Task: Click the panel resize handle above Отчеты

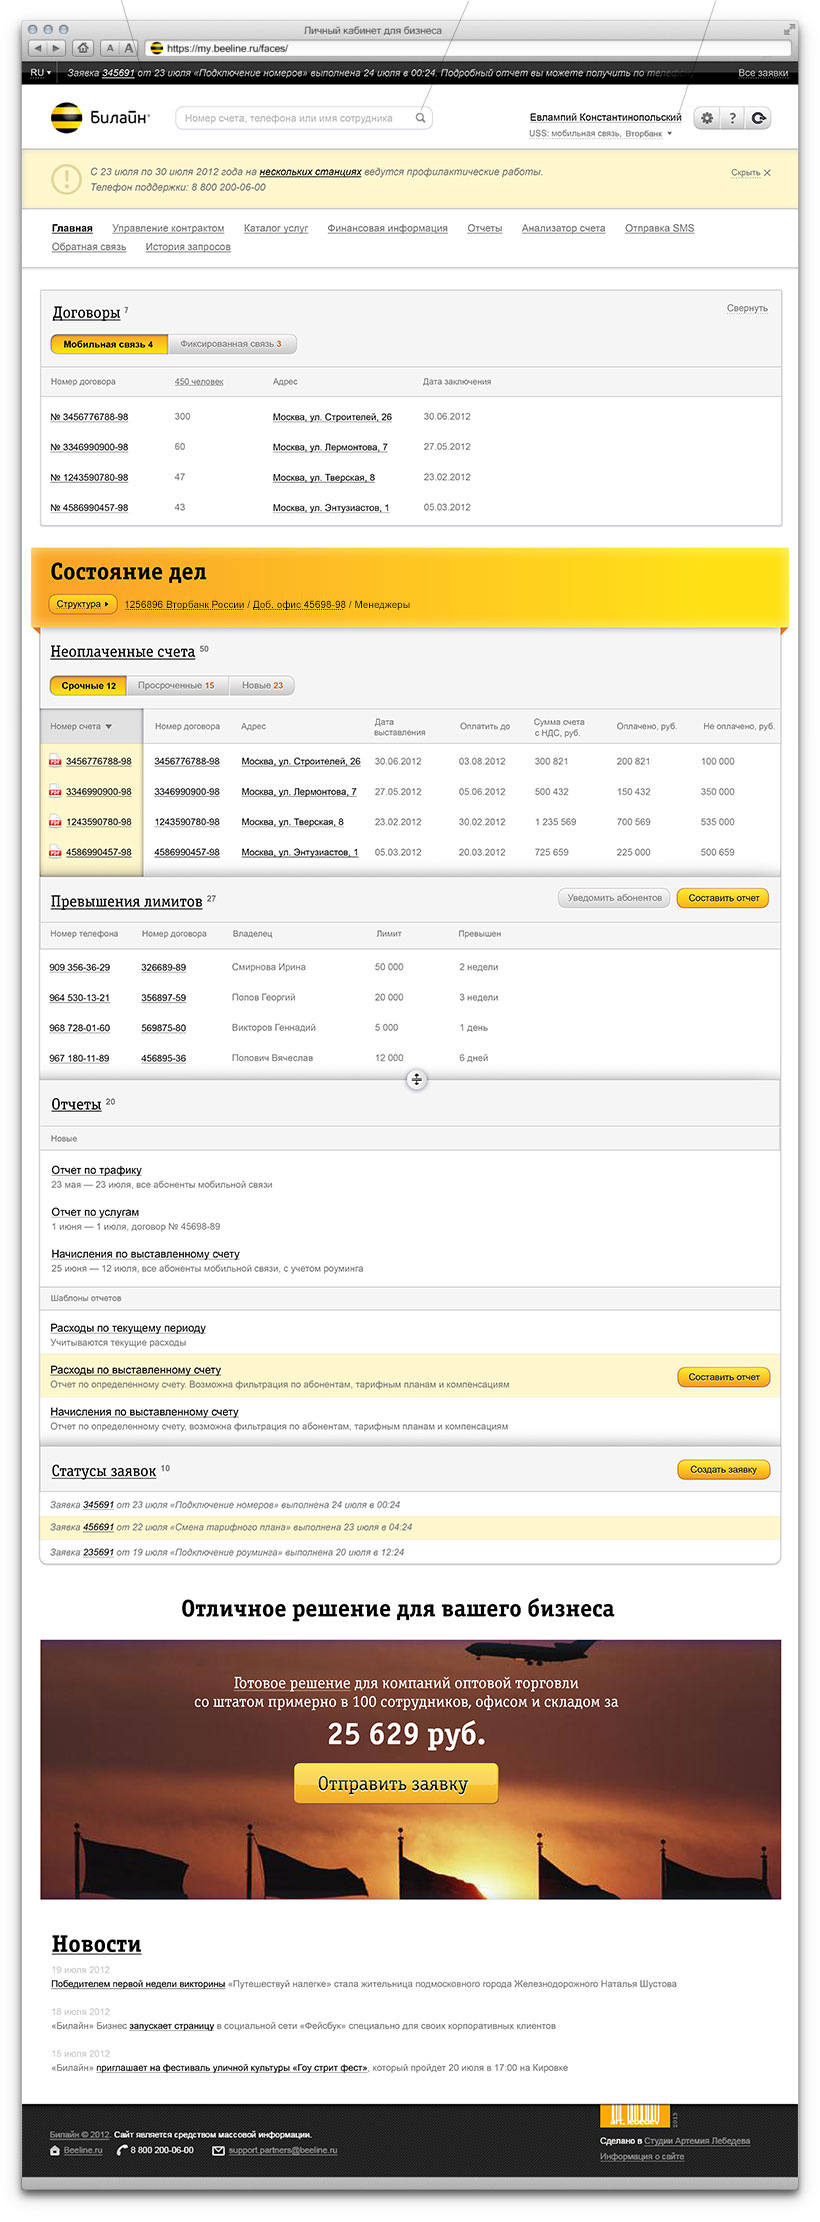Action: pos(417,1080)
